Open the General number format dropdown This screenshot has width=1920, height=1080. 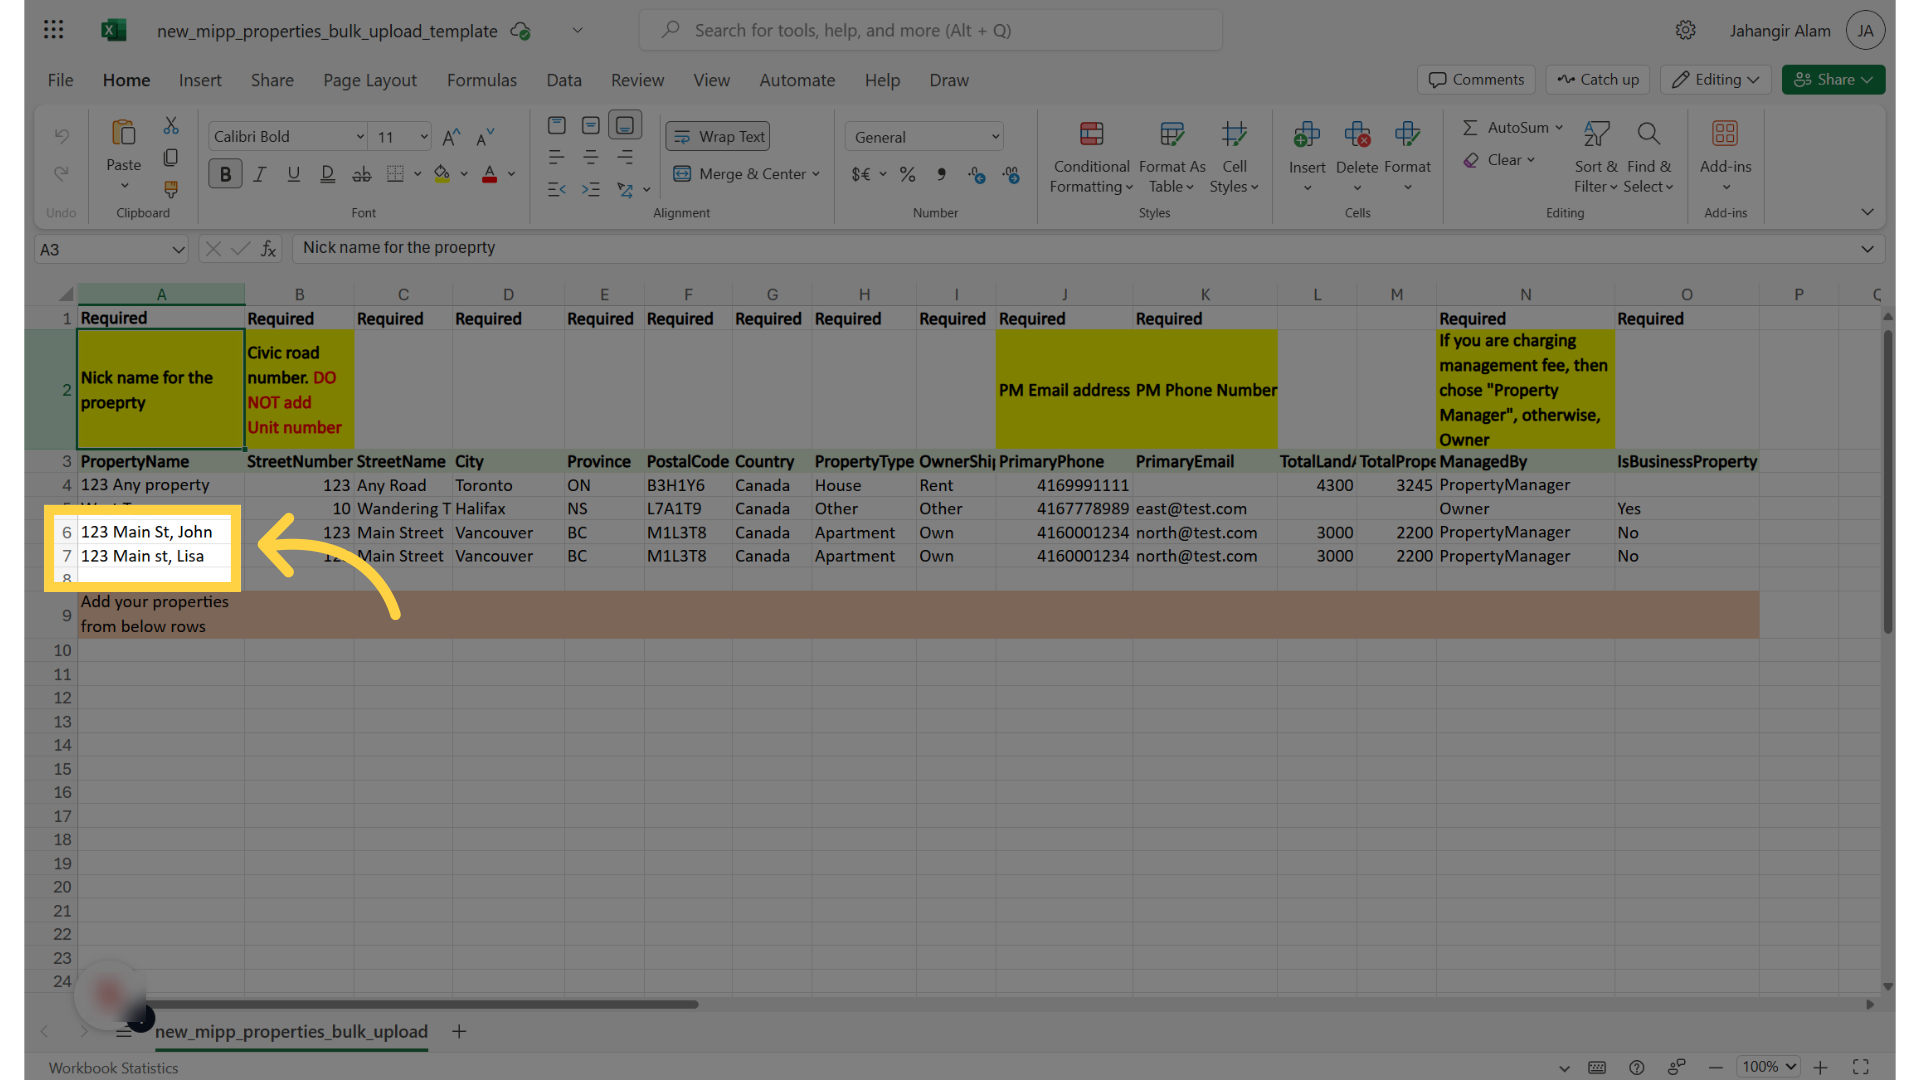point(924,136)
